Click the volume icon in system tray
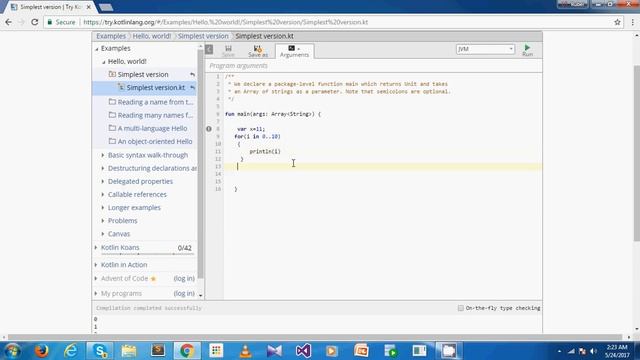 point(593,351)
